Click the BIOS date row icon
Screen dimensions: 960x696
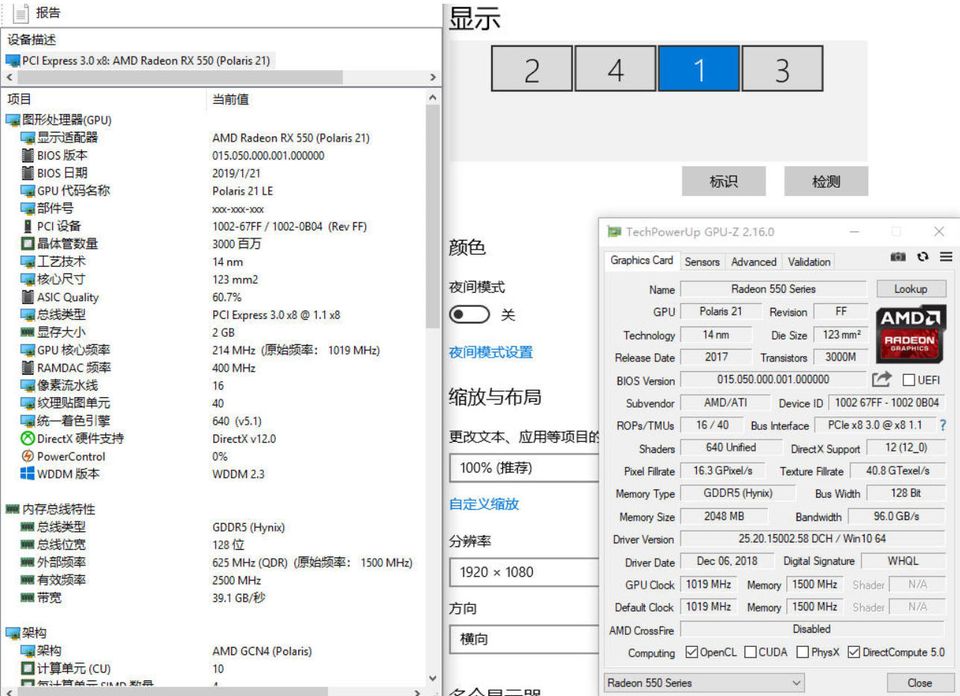click(28, 173)
